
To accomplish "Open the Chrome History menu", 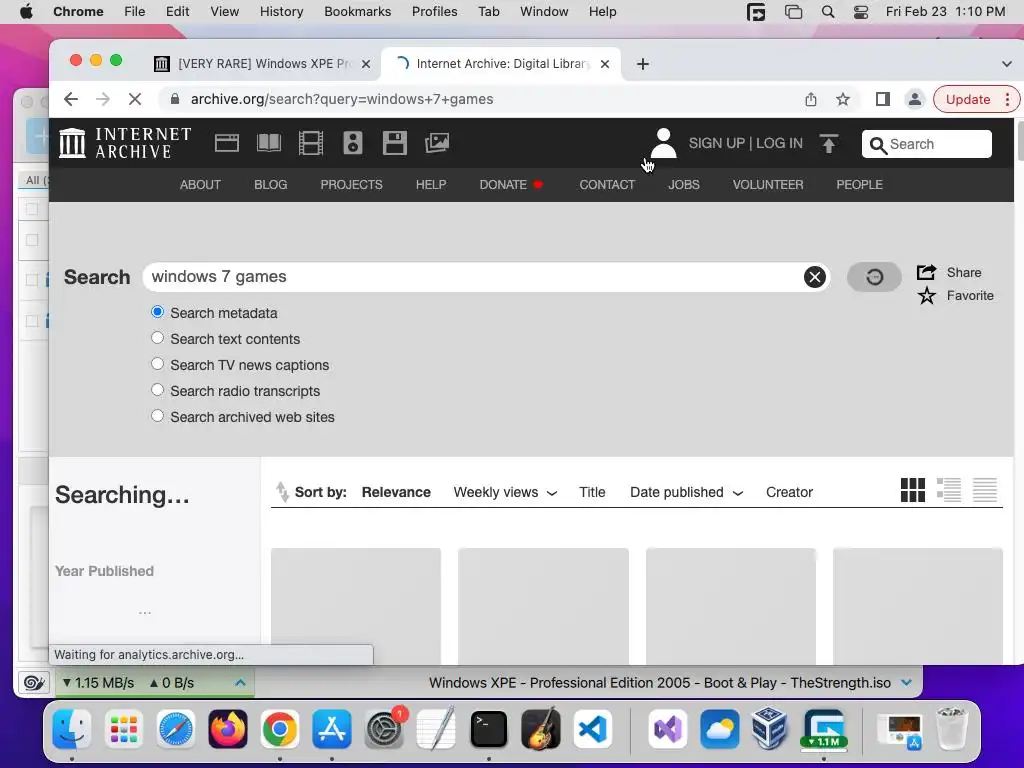I will click(281, 12).
